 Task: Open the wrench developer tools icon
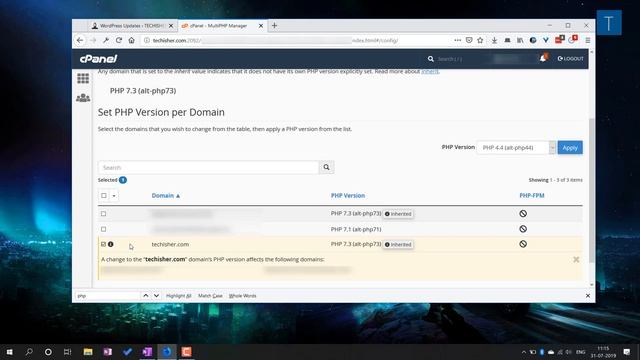(106, 40)
